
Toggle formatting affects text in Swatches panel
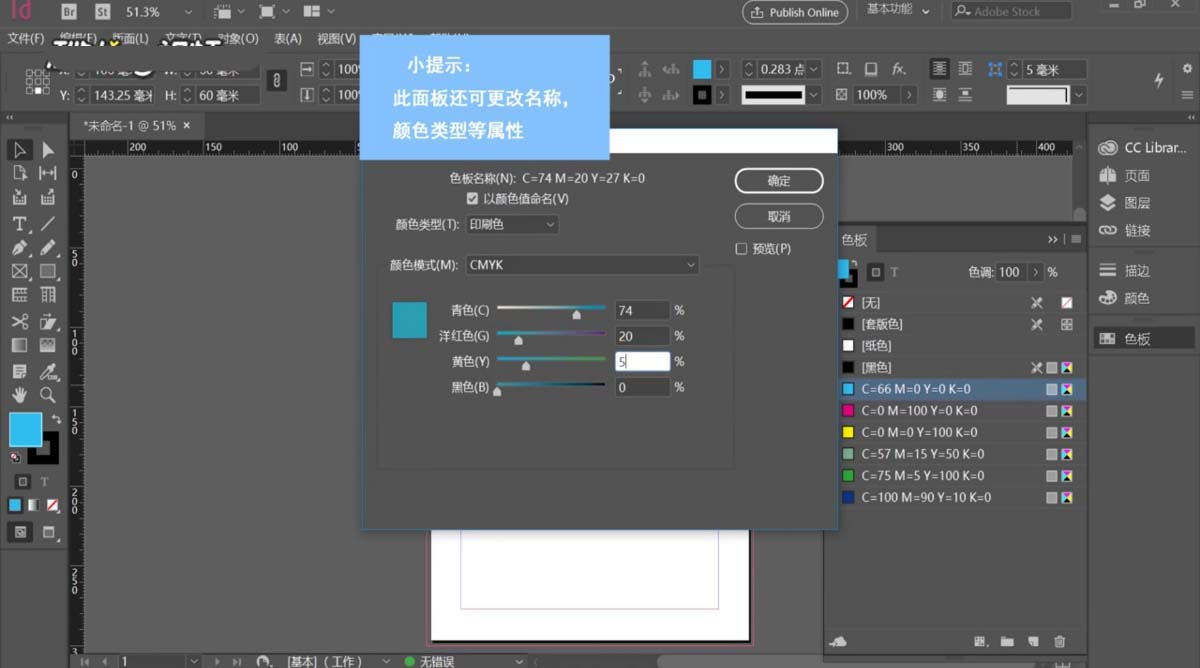pyautogui.click(x=895, y=271)
